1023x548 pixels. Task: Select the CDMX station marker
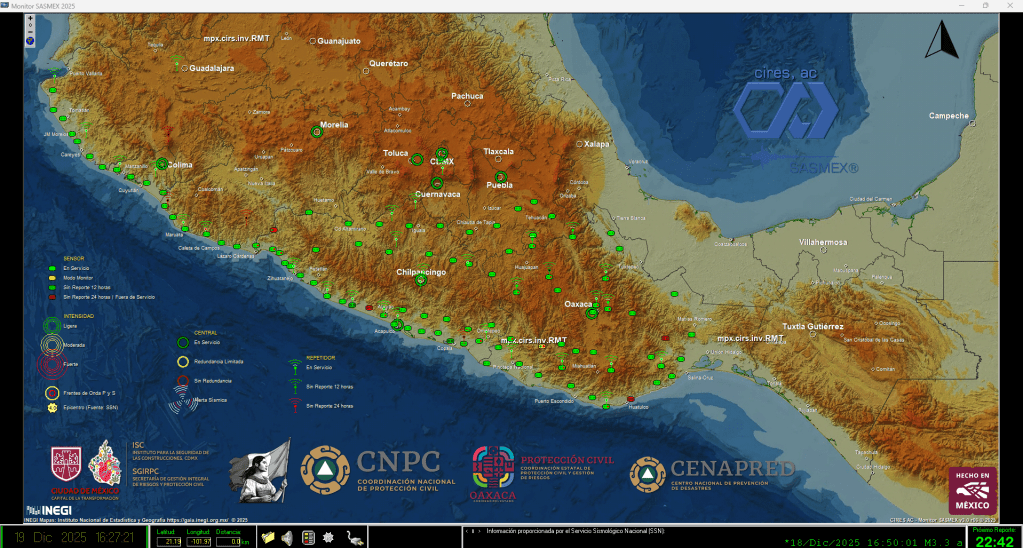441,154
